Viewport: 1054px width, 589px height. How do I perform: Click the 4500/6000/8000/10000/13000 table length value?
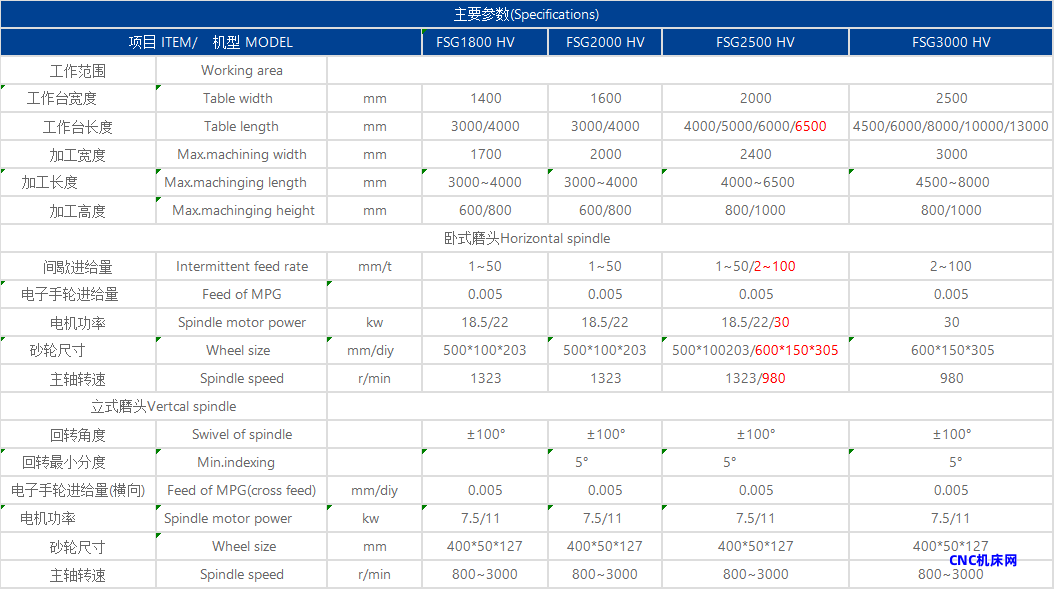(951, 126)
